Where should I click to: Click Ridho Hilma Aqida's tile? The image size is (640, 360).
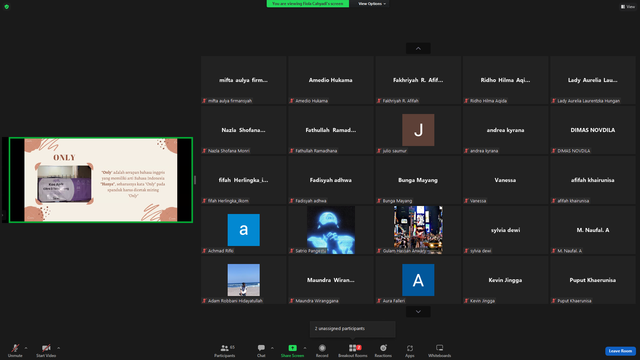coord(505,80)
